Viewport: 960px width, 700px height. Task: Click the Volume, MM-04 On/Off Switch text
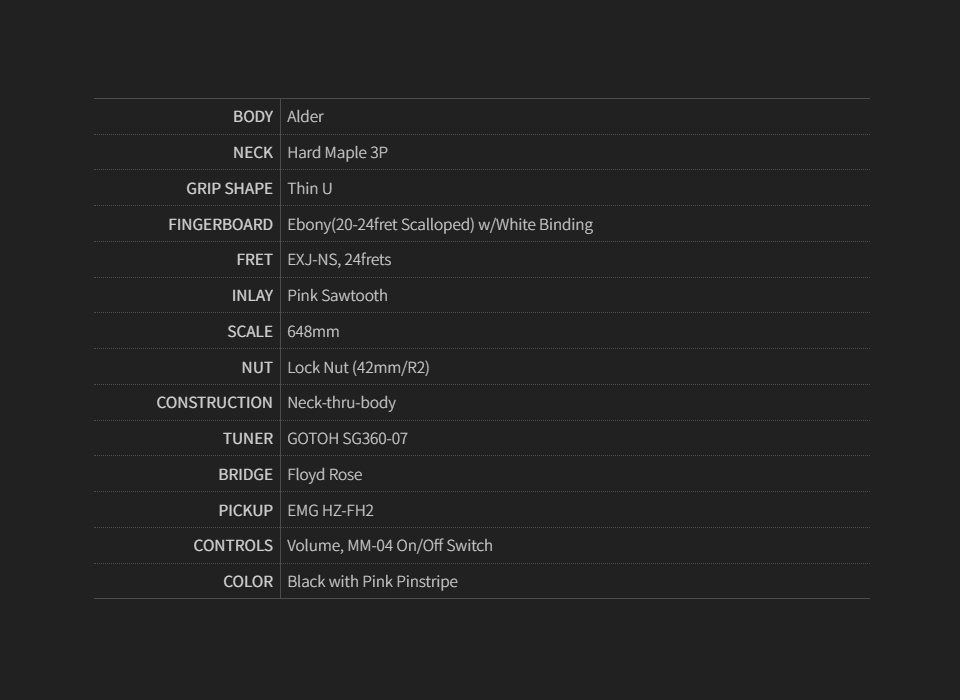click(x=389, y=546)
